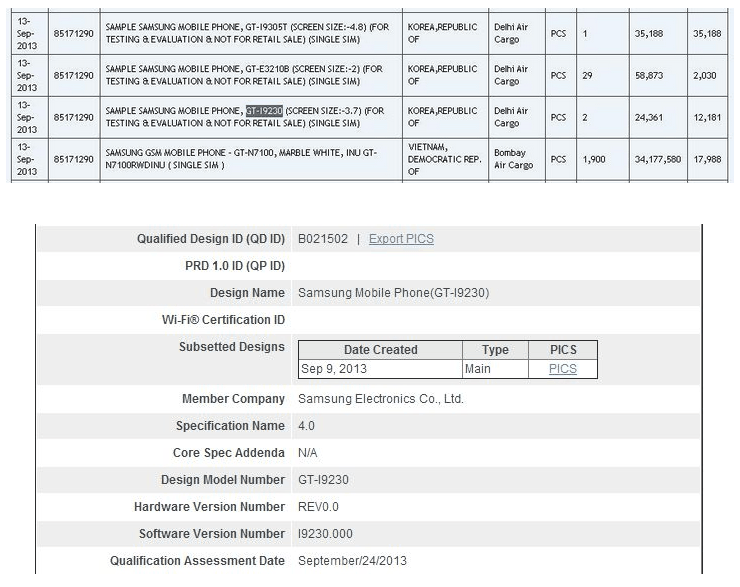Screen dimensions: 740x587
Task: Click the value 58,873
Action: [x=648, y=75]
